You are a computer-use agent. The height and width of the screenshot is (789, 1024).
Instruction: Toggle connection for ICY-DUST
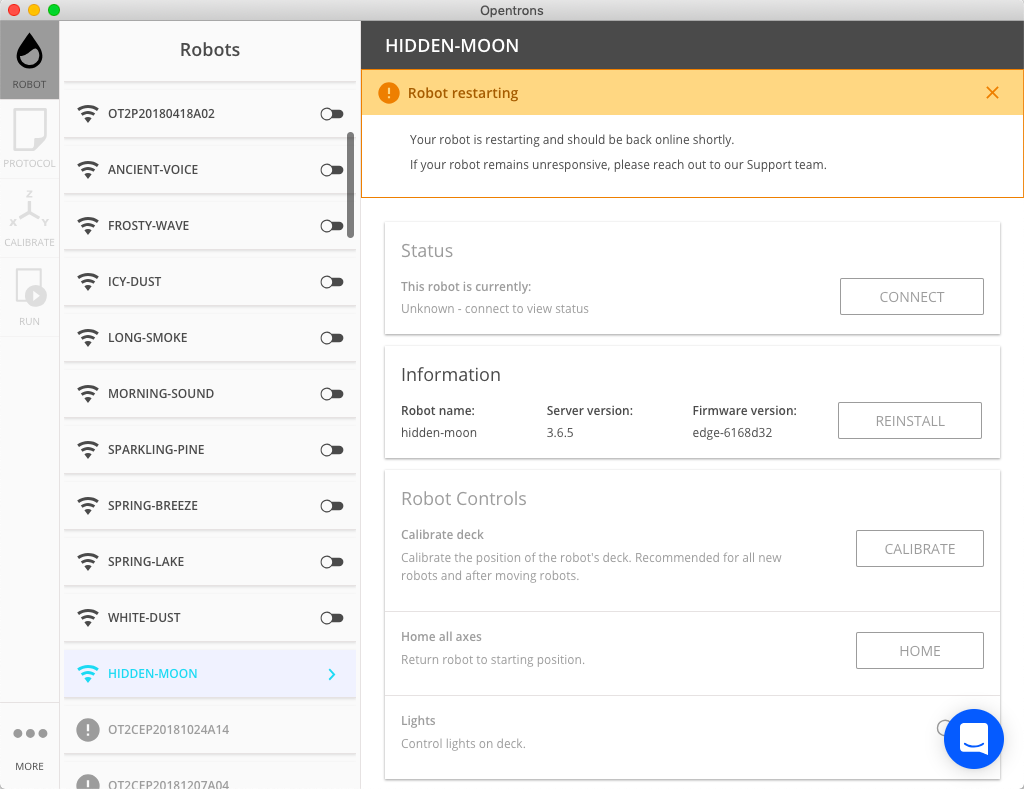click(x=332, y=282)
